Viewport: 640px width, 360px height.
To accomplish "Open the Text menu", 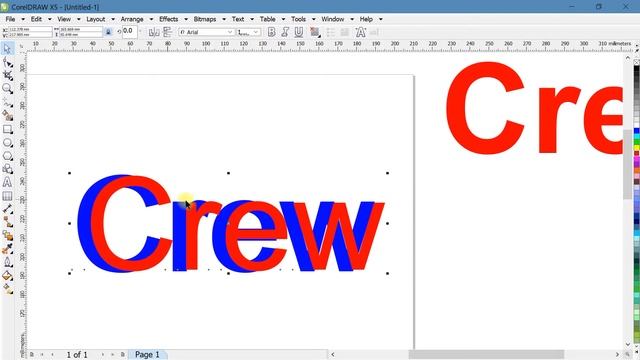I will tap(238, 19).
